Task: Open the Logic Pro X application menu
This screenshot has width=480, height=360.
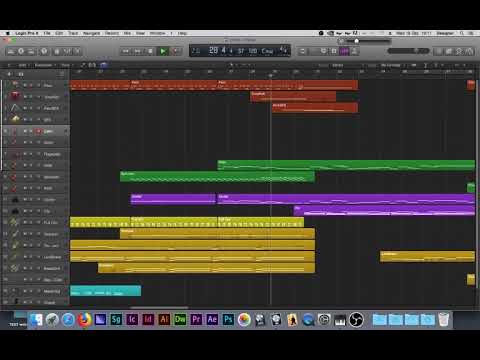Action: point(27,33)
